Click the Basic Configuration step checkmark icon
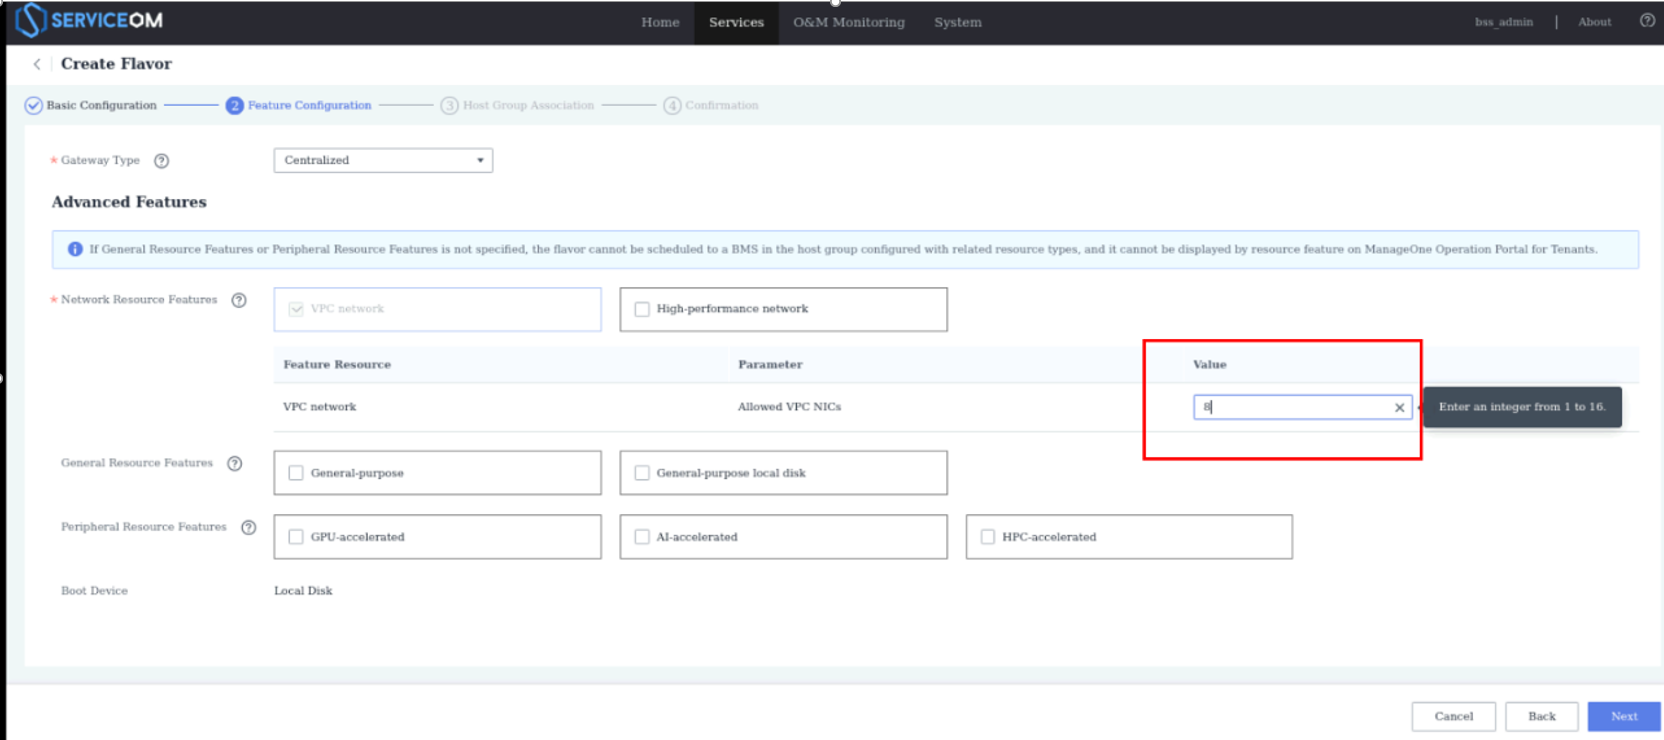Screen dimensions: 1664x740 pyautogui.click(x=34, y=105)
